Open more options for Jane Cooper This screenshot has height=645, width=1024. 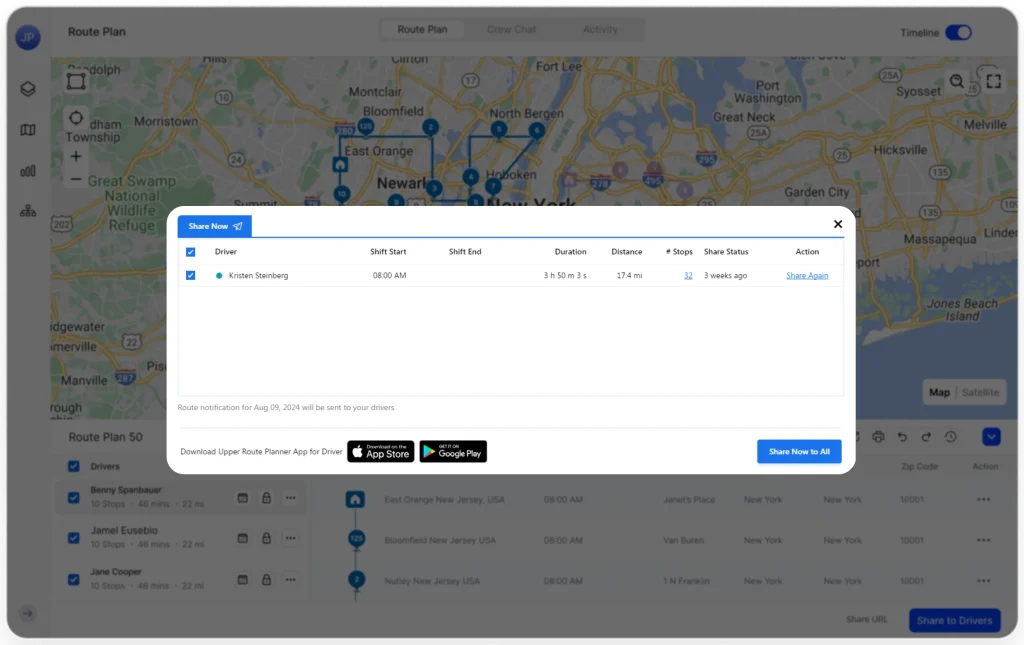(291, 580)
